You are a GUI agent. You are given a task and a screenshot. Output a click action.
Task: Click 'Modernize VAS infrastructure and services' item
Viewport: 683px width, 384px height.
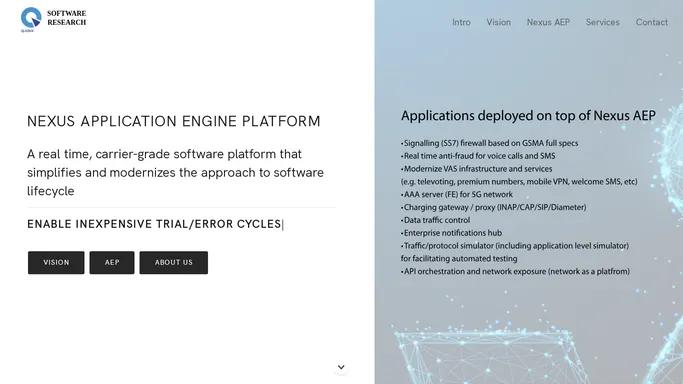click(477, 169)
